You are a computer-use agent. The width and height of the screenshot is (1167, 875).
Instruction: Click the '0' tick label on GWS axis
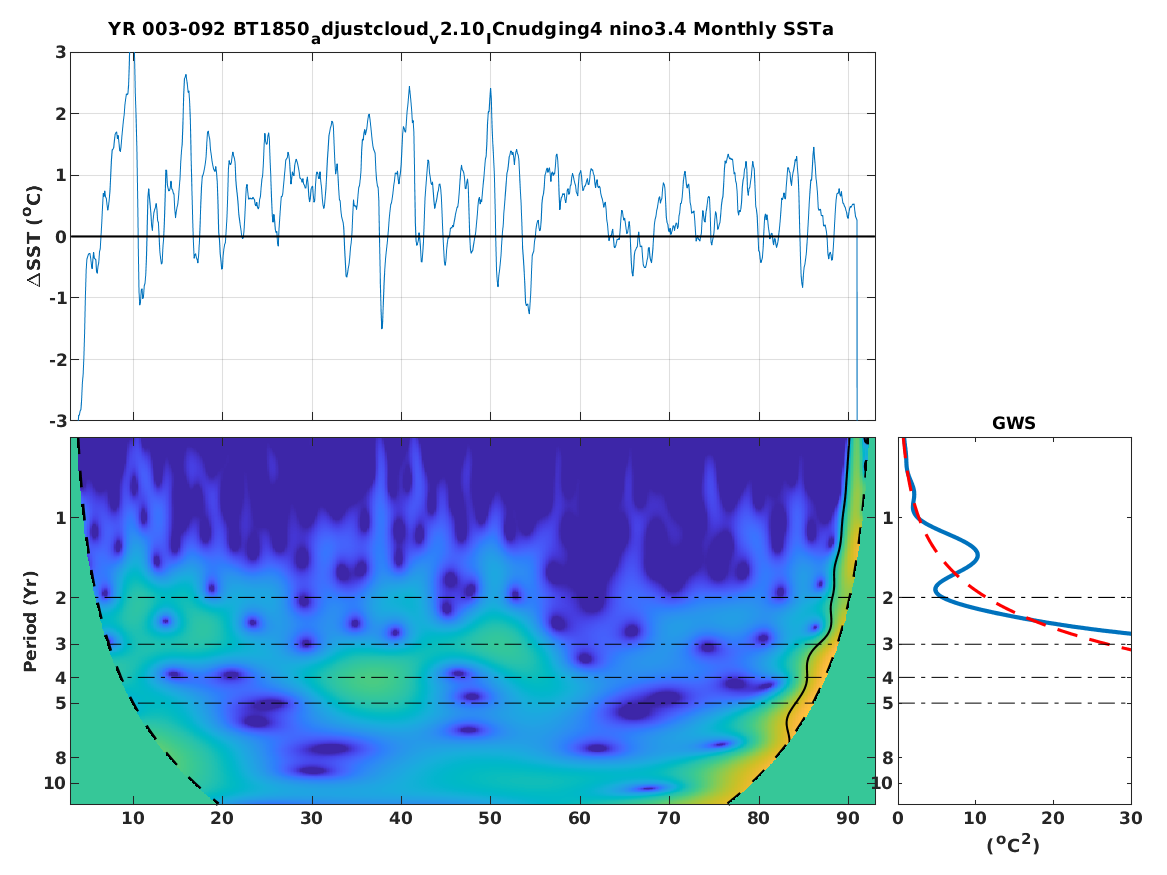coord(898,818)
